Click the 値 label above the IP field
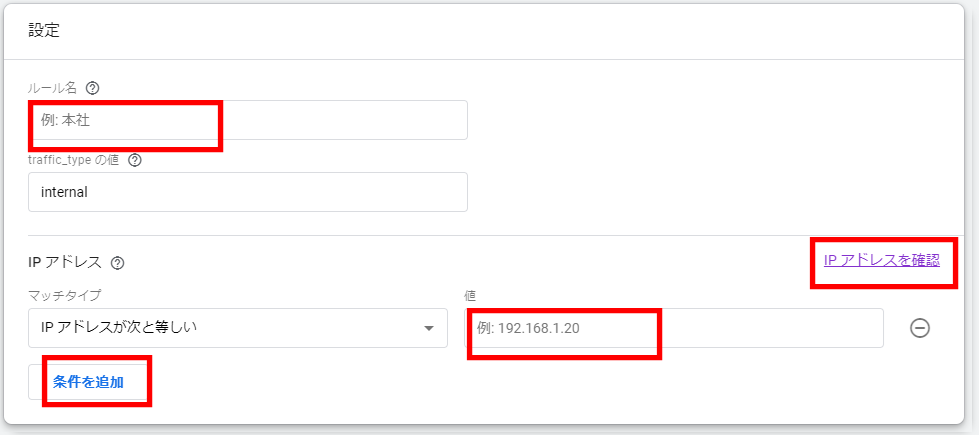Screen dimensions: 979x435 click(x=470, y=293)
